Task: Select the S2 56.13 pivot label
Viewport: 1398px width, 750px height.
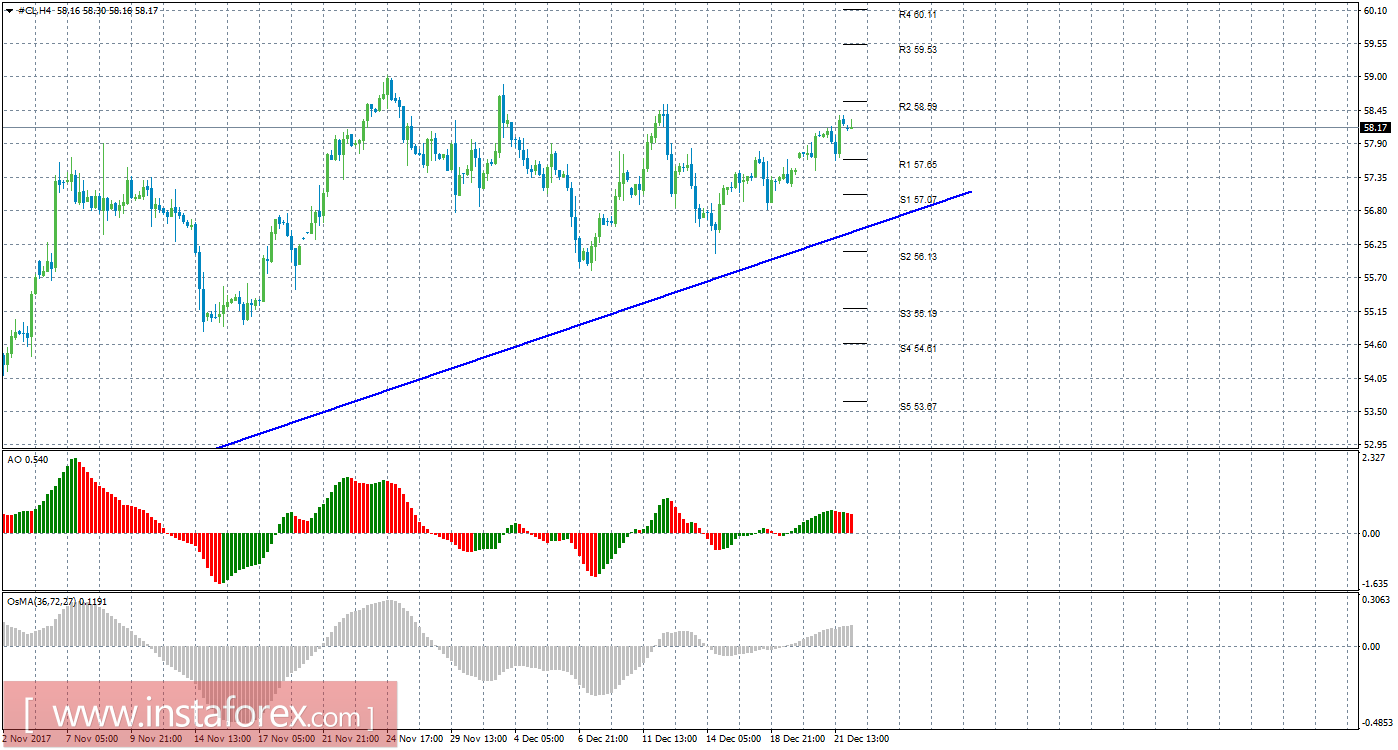Action: [x=918, y=257]
